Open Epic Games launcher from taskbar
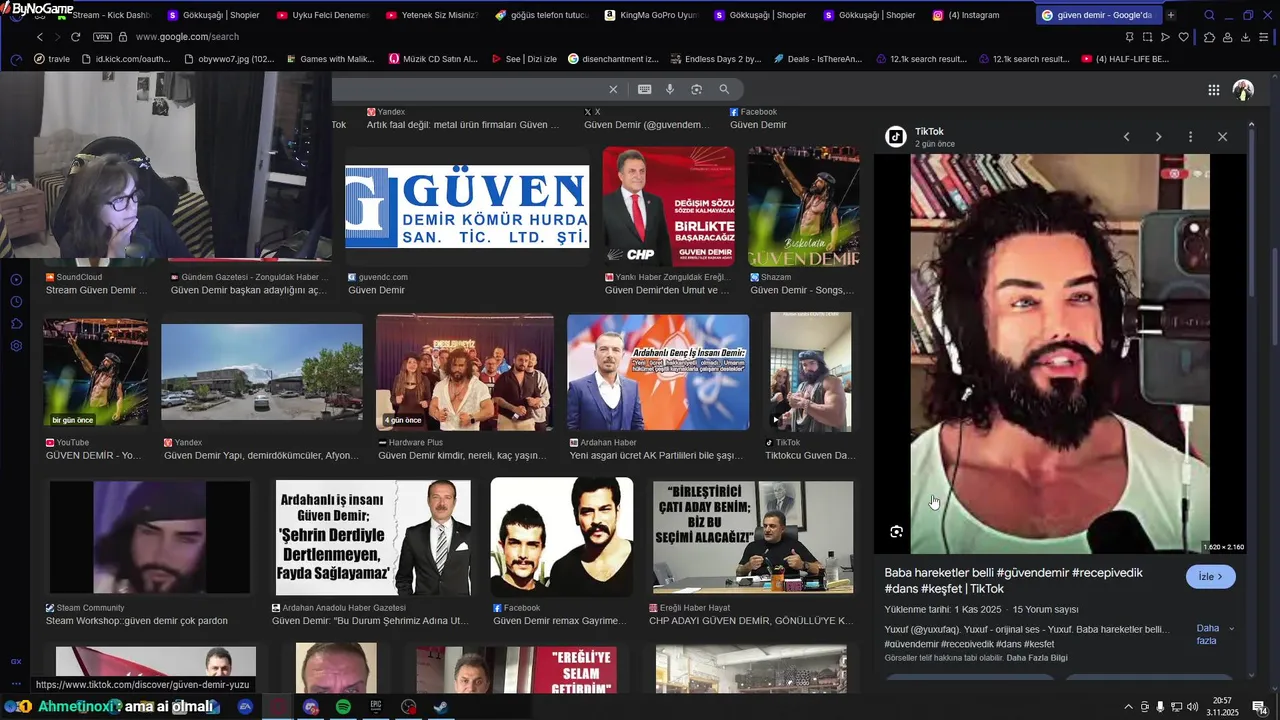 (x=376, y=707)
